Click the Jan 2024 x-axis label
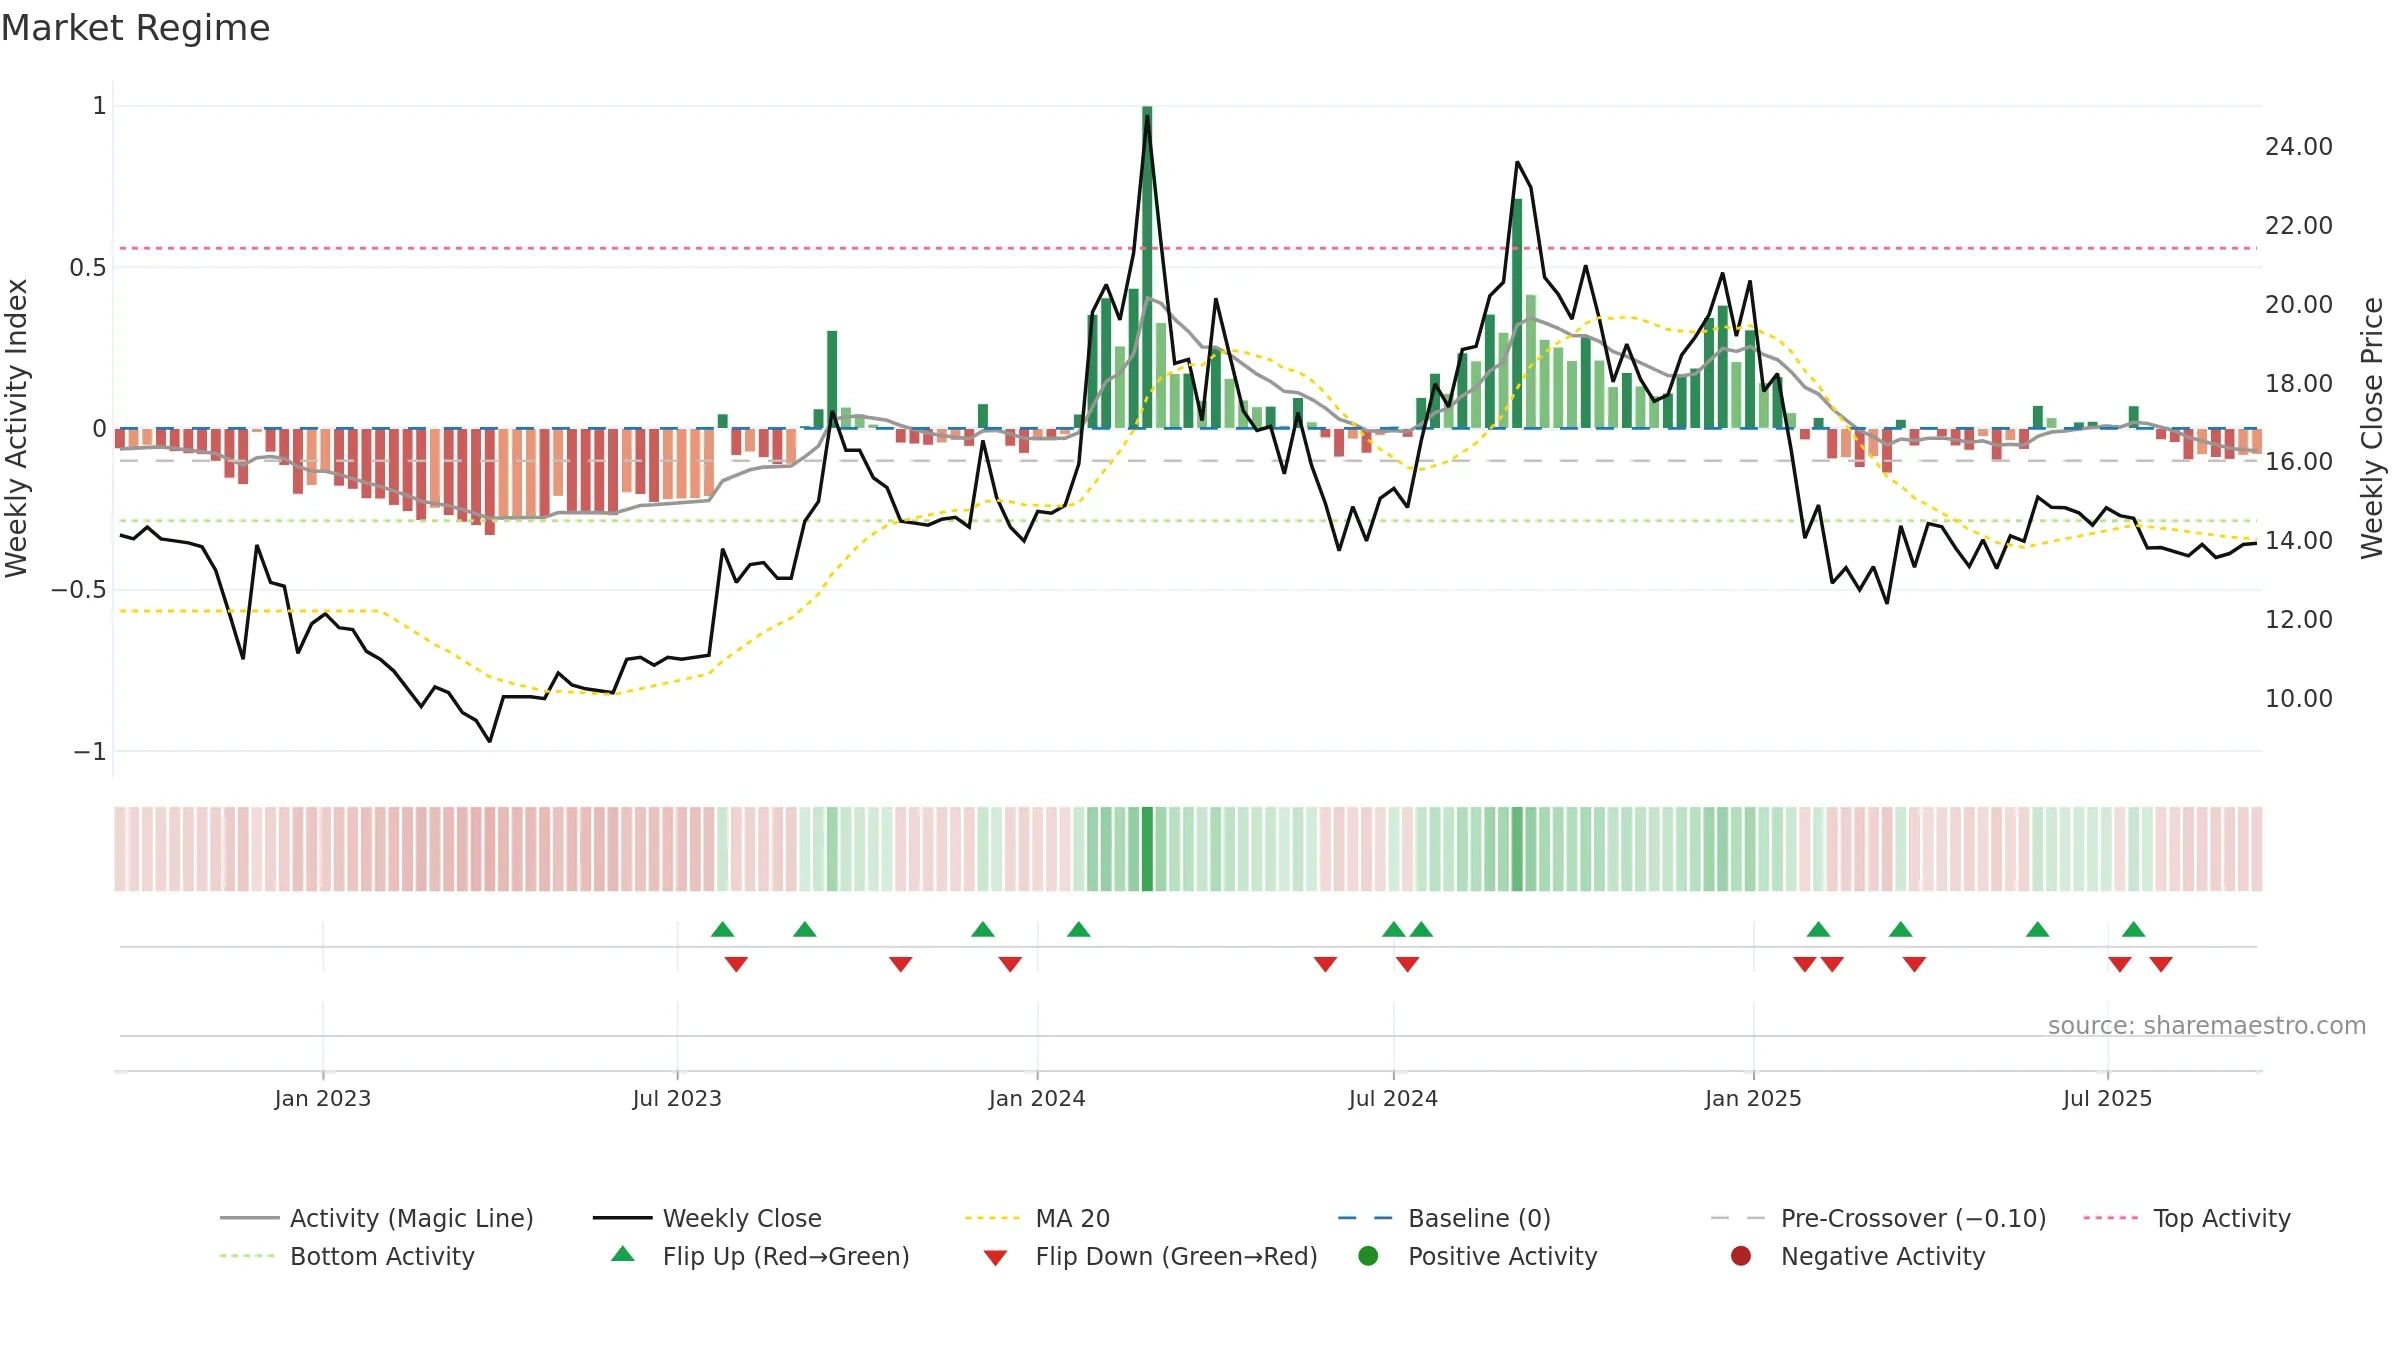This screenshot has width=2400, height=1350. pyautogui.click(x=1037, y=1098)
